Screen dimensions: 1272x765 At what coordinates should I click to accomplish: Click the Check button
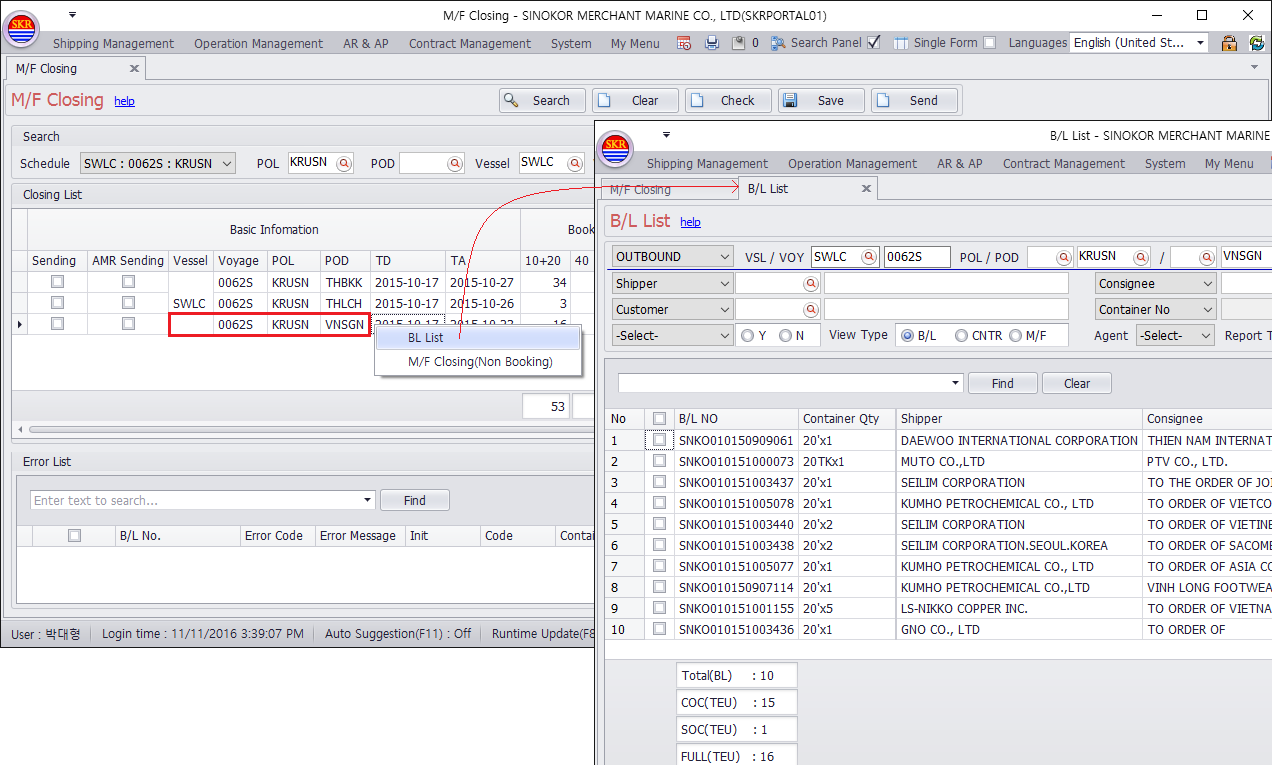728,101
